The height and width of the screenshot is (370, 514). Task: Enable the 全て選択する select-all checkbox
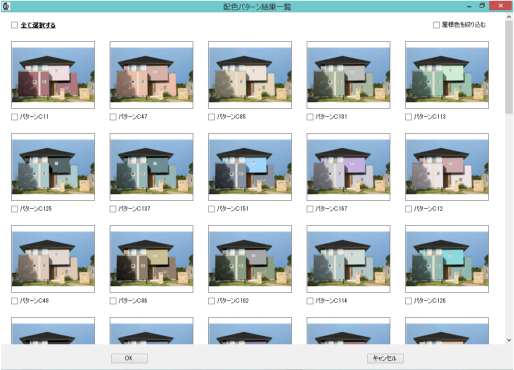[x=14, y=25]
